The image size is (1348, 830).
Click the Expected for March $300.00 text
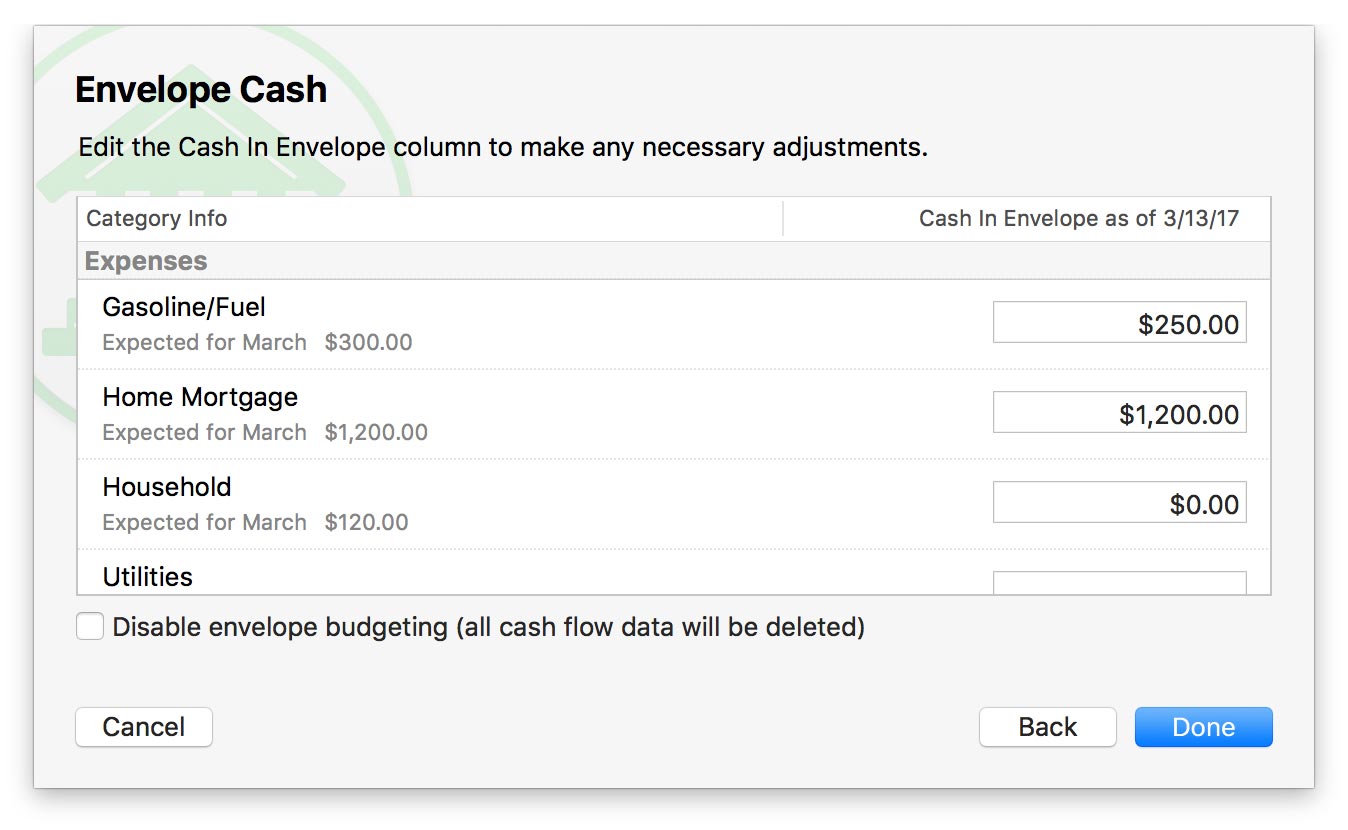(257, 343)
